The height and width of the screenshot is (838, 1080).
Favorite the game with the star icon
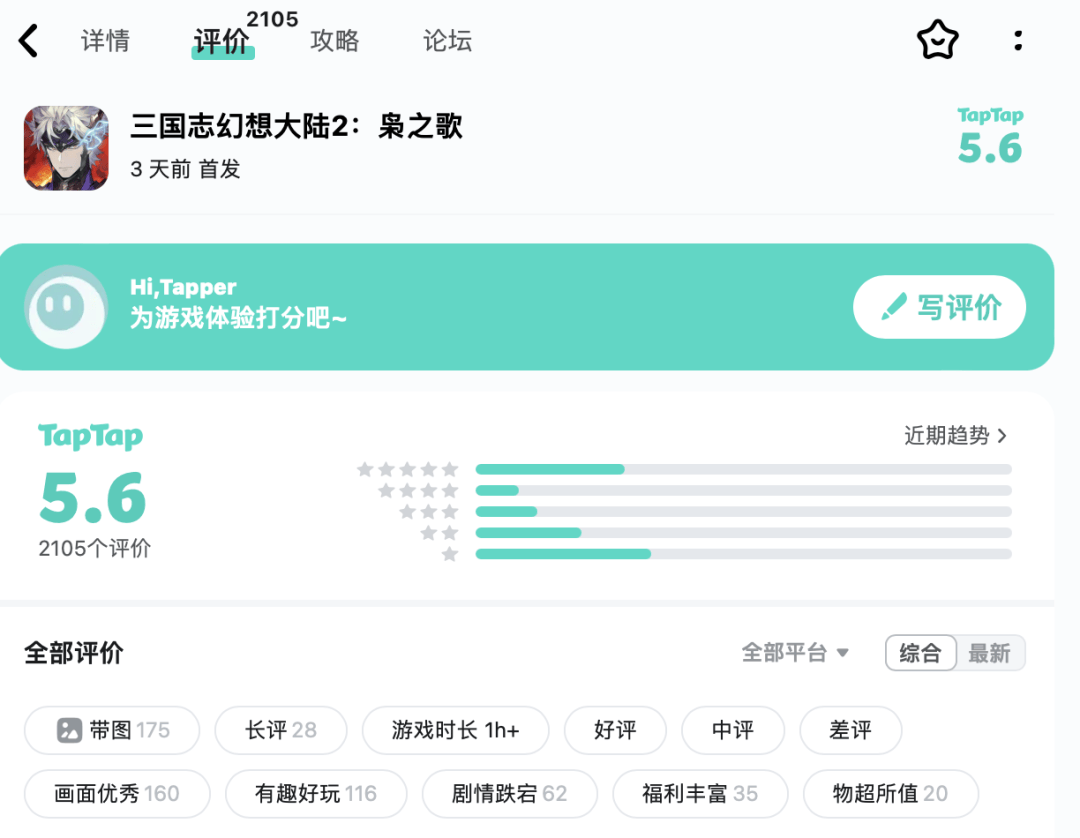click(937, 40)
